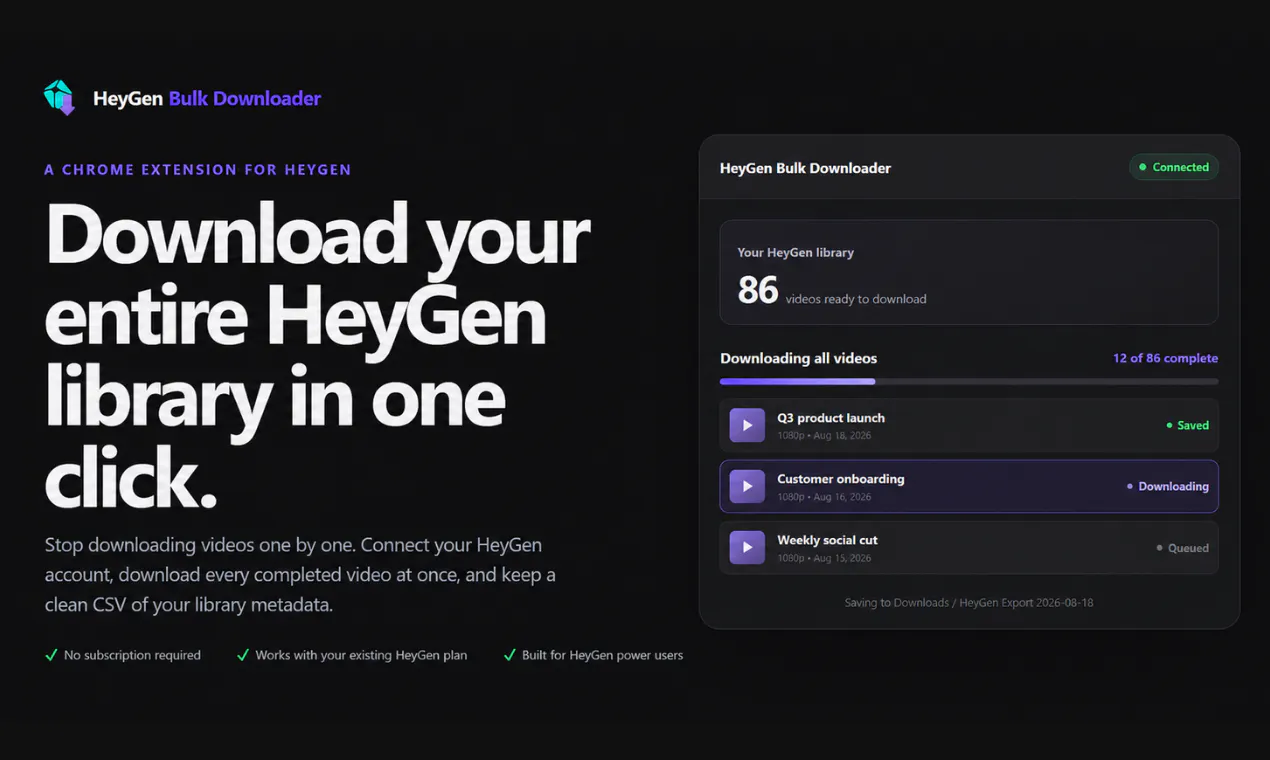Click the 86 video count number
The image size is (1270, 760).
(758, 289)
